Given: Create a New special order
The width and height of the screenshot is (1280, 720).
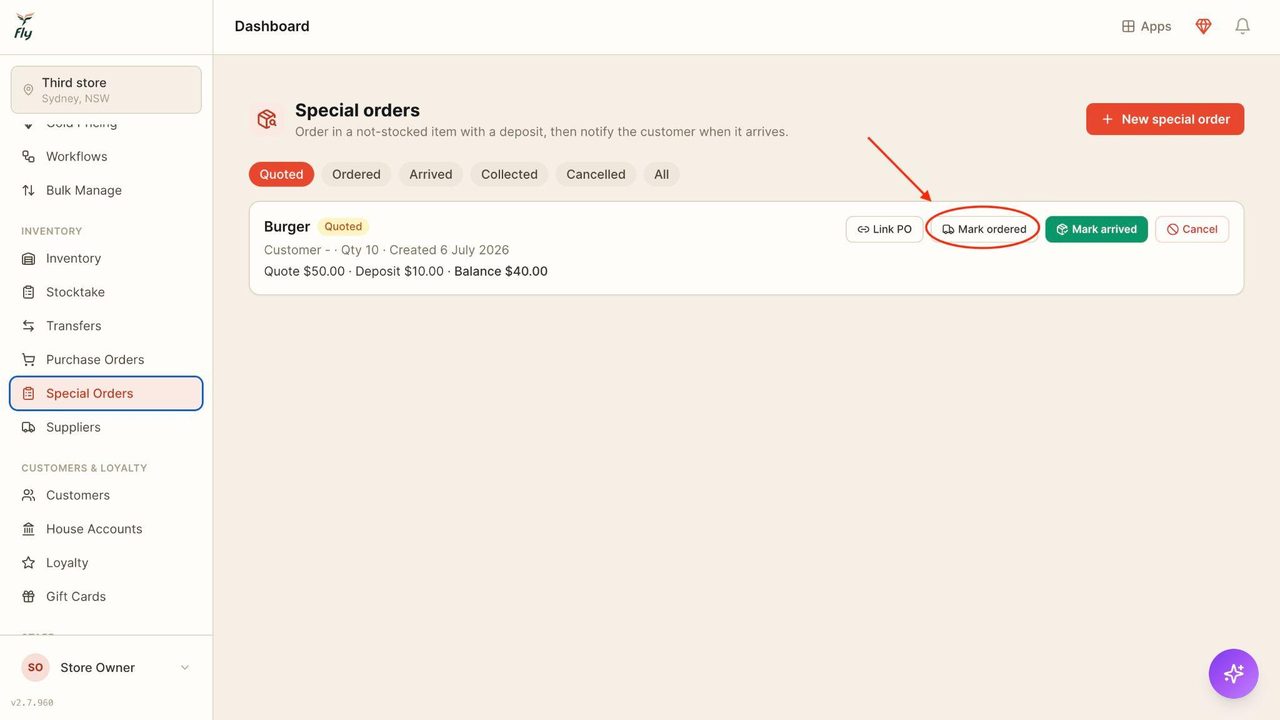Looking at the screenshot, I should [1165, 119].
